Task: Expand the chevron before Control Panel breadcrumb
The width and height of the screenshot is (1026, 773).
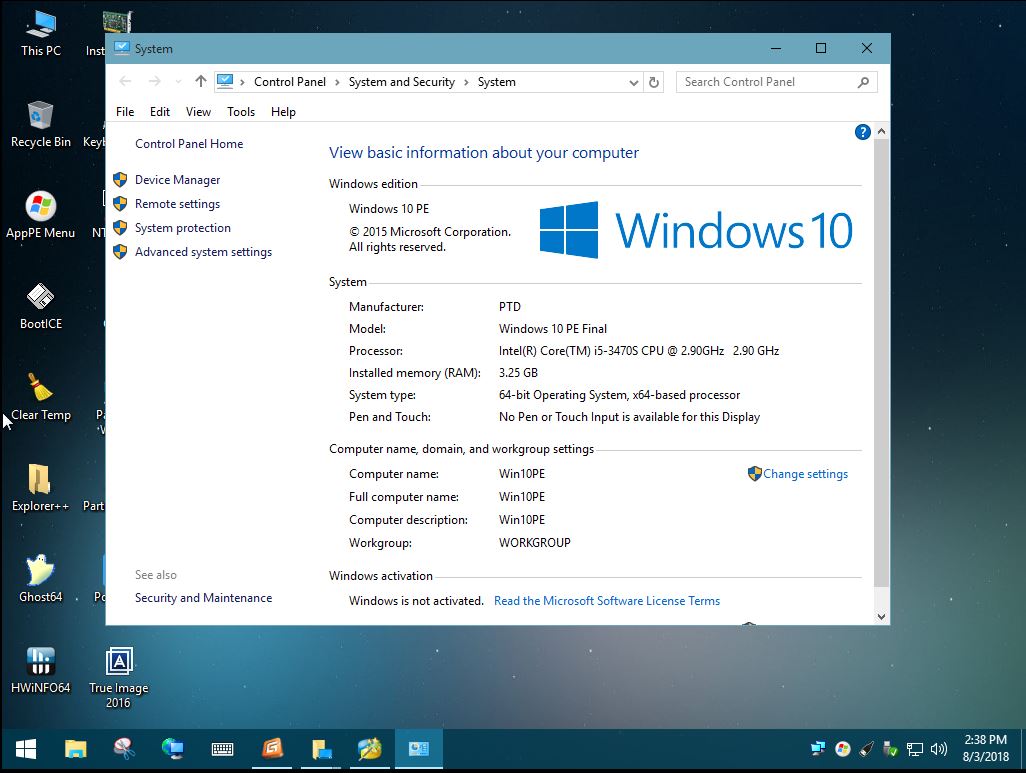Action: click(242, 82)
